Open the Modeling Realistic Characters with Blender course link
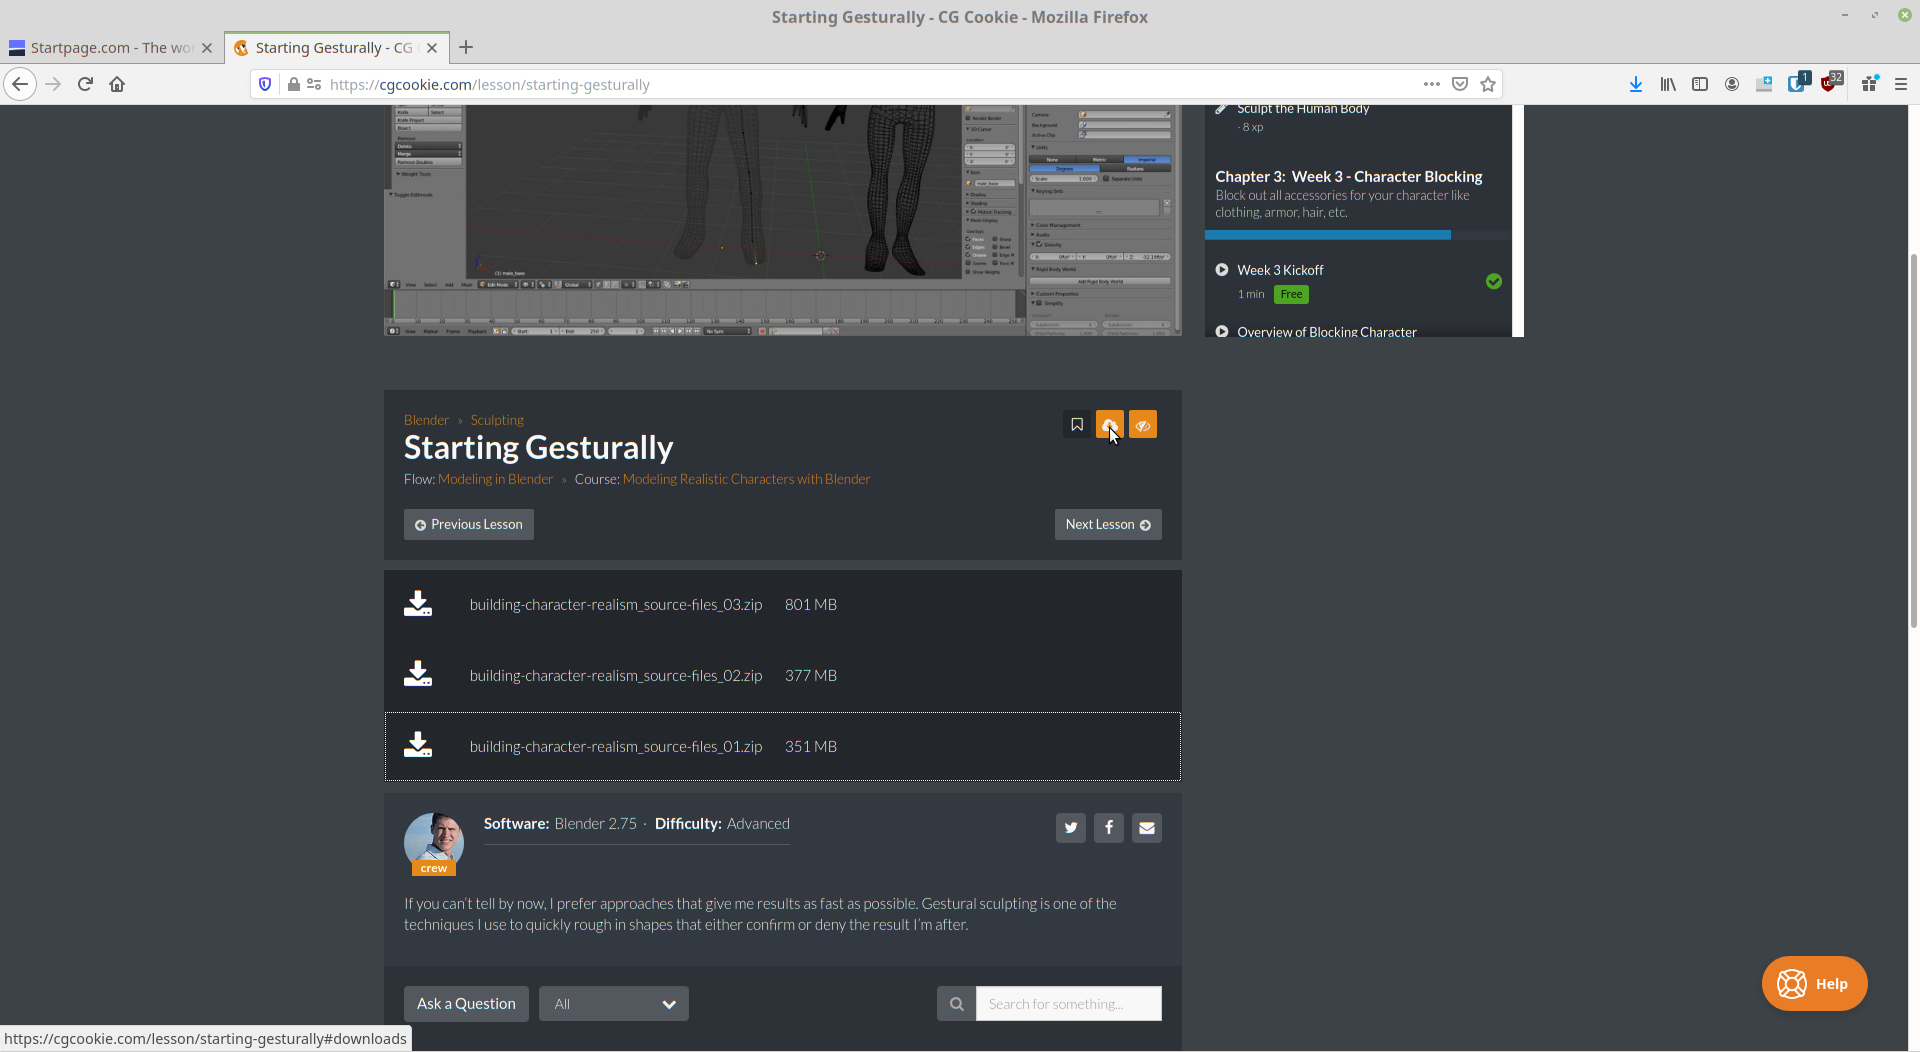The image size is (1920, 1052). (745, 478)
